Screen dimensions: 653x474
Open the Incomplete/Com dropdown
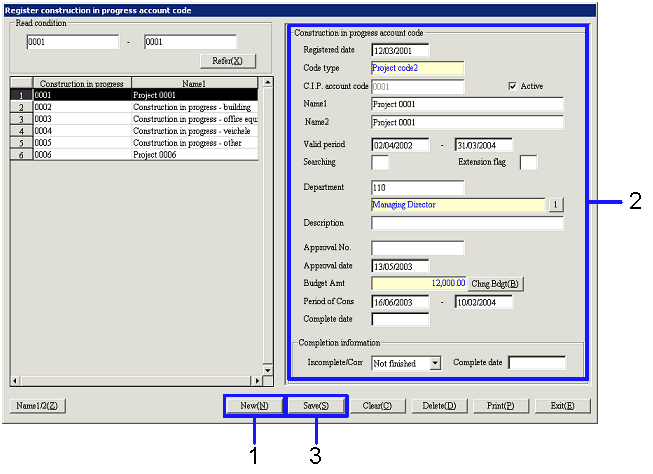point(435,363)
